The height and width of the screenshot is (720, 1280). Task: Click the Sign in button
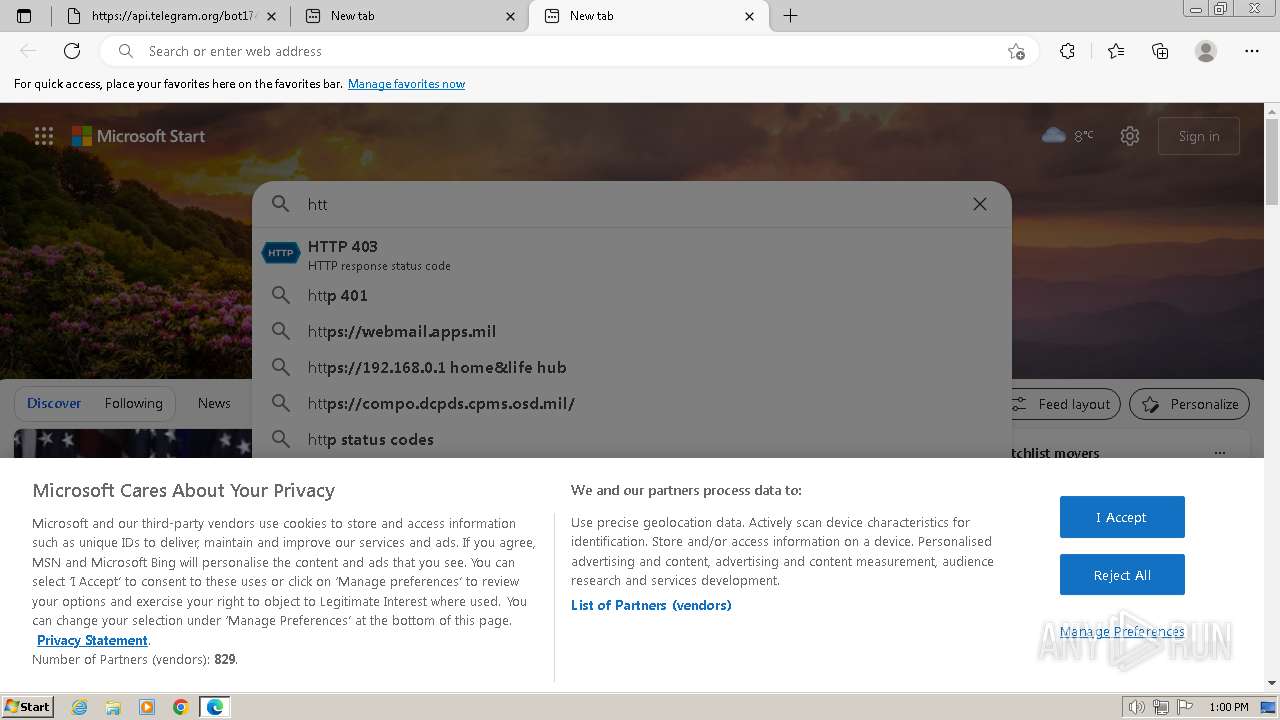coord(1199,136)
